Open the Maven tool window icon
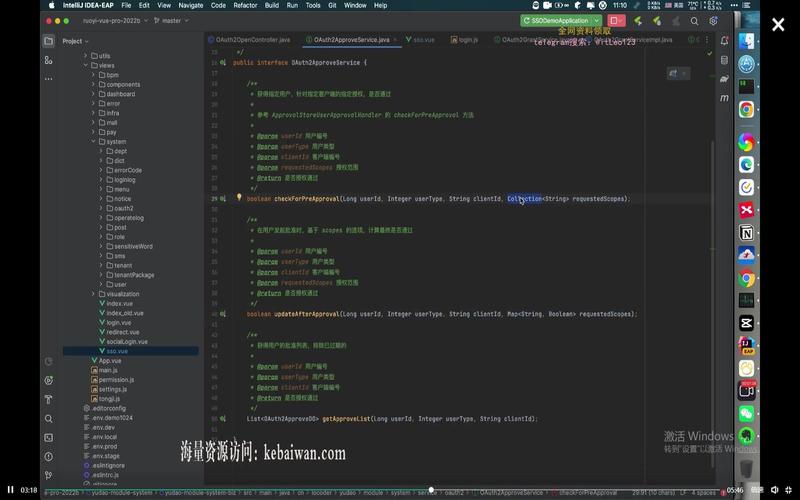The width and height of the screenshot is (800, 500). pos(724,97)
